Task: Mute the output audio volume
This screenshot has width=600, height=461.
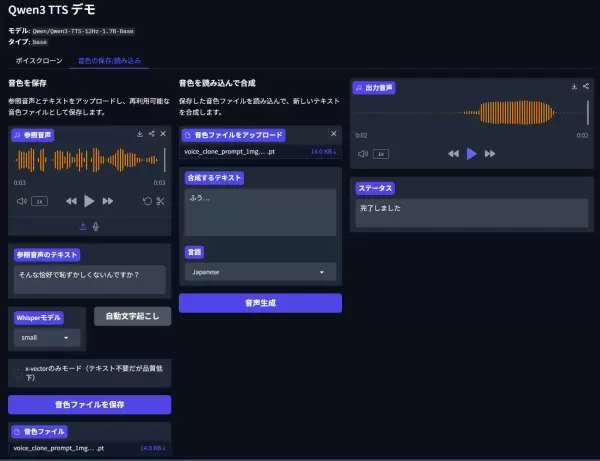Action: tap(363, 154)
